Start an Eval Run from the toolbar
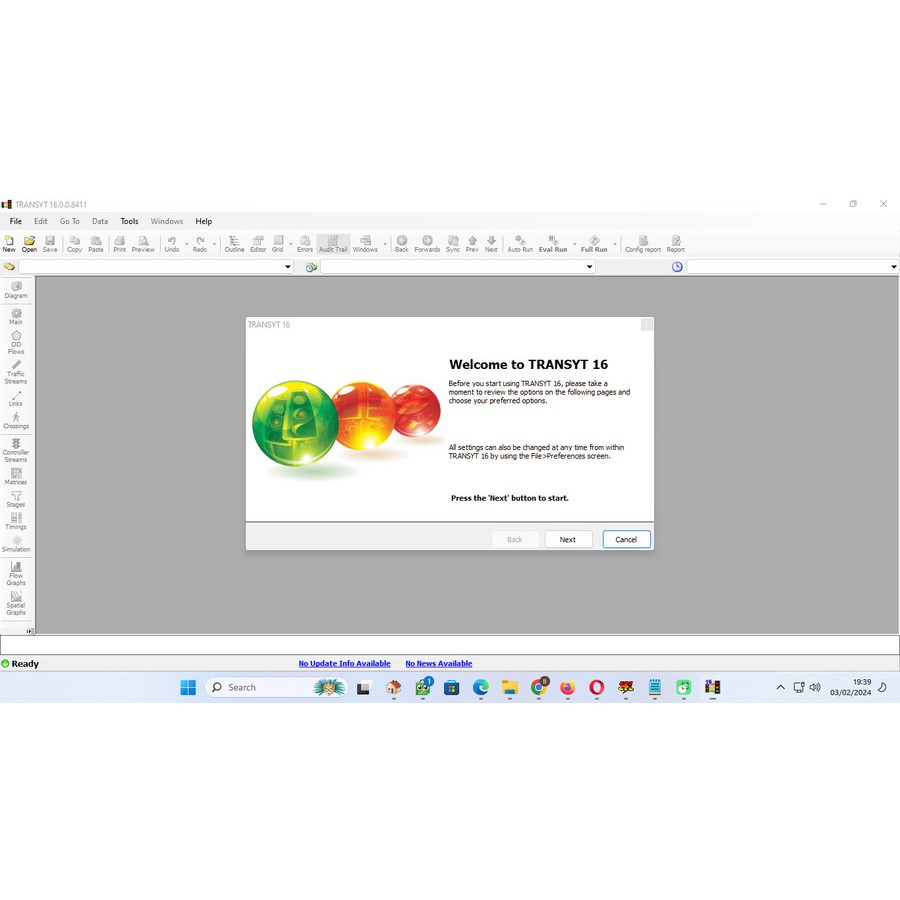 tap(553, 244)
